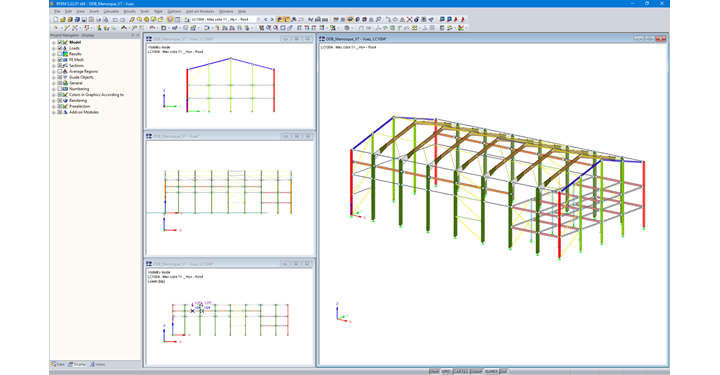Image resolution: width=720 pixels, height=375 pixels.
Task: Open the File menu
Action: click(x=57, y=11)
